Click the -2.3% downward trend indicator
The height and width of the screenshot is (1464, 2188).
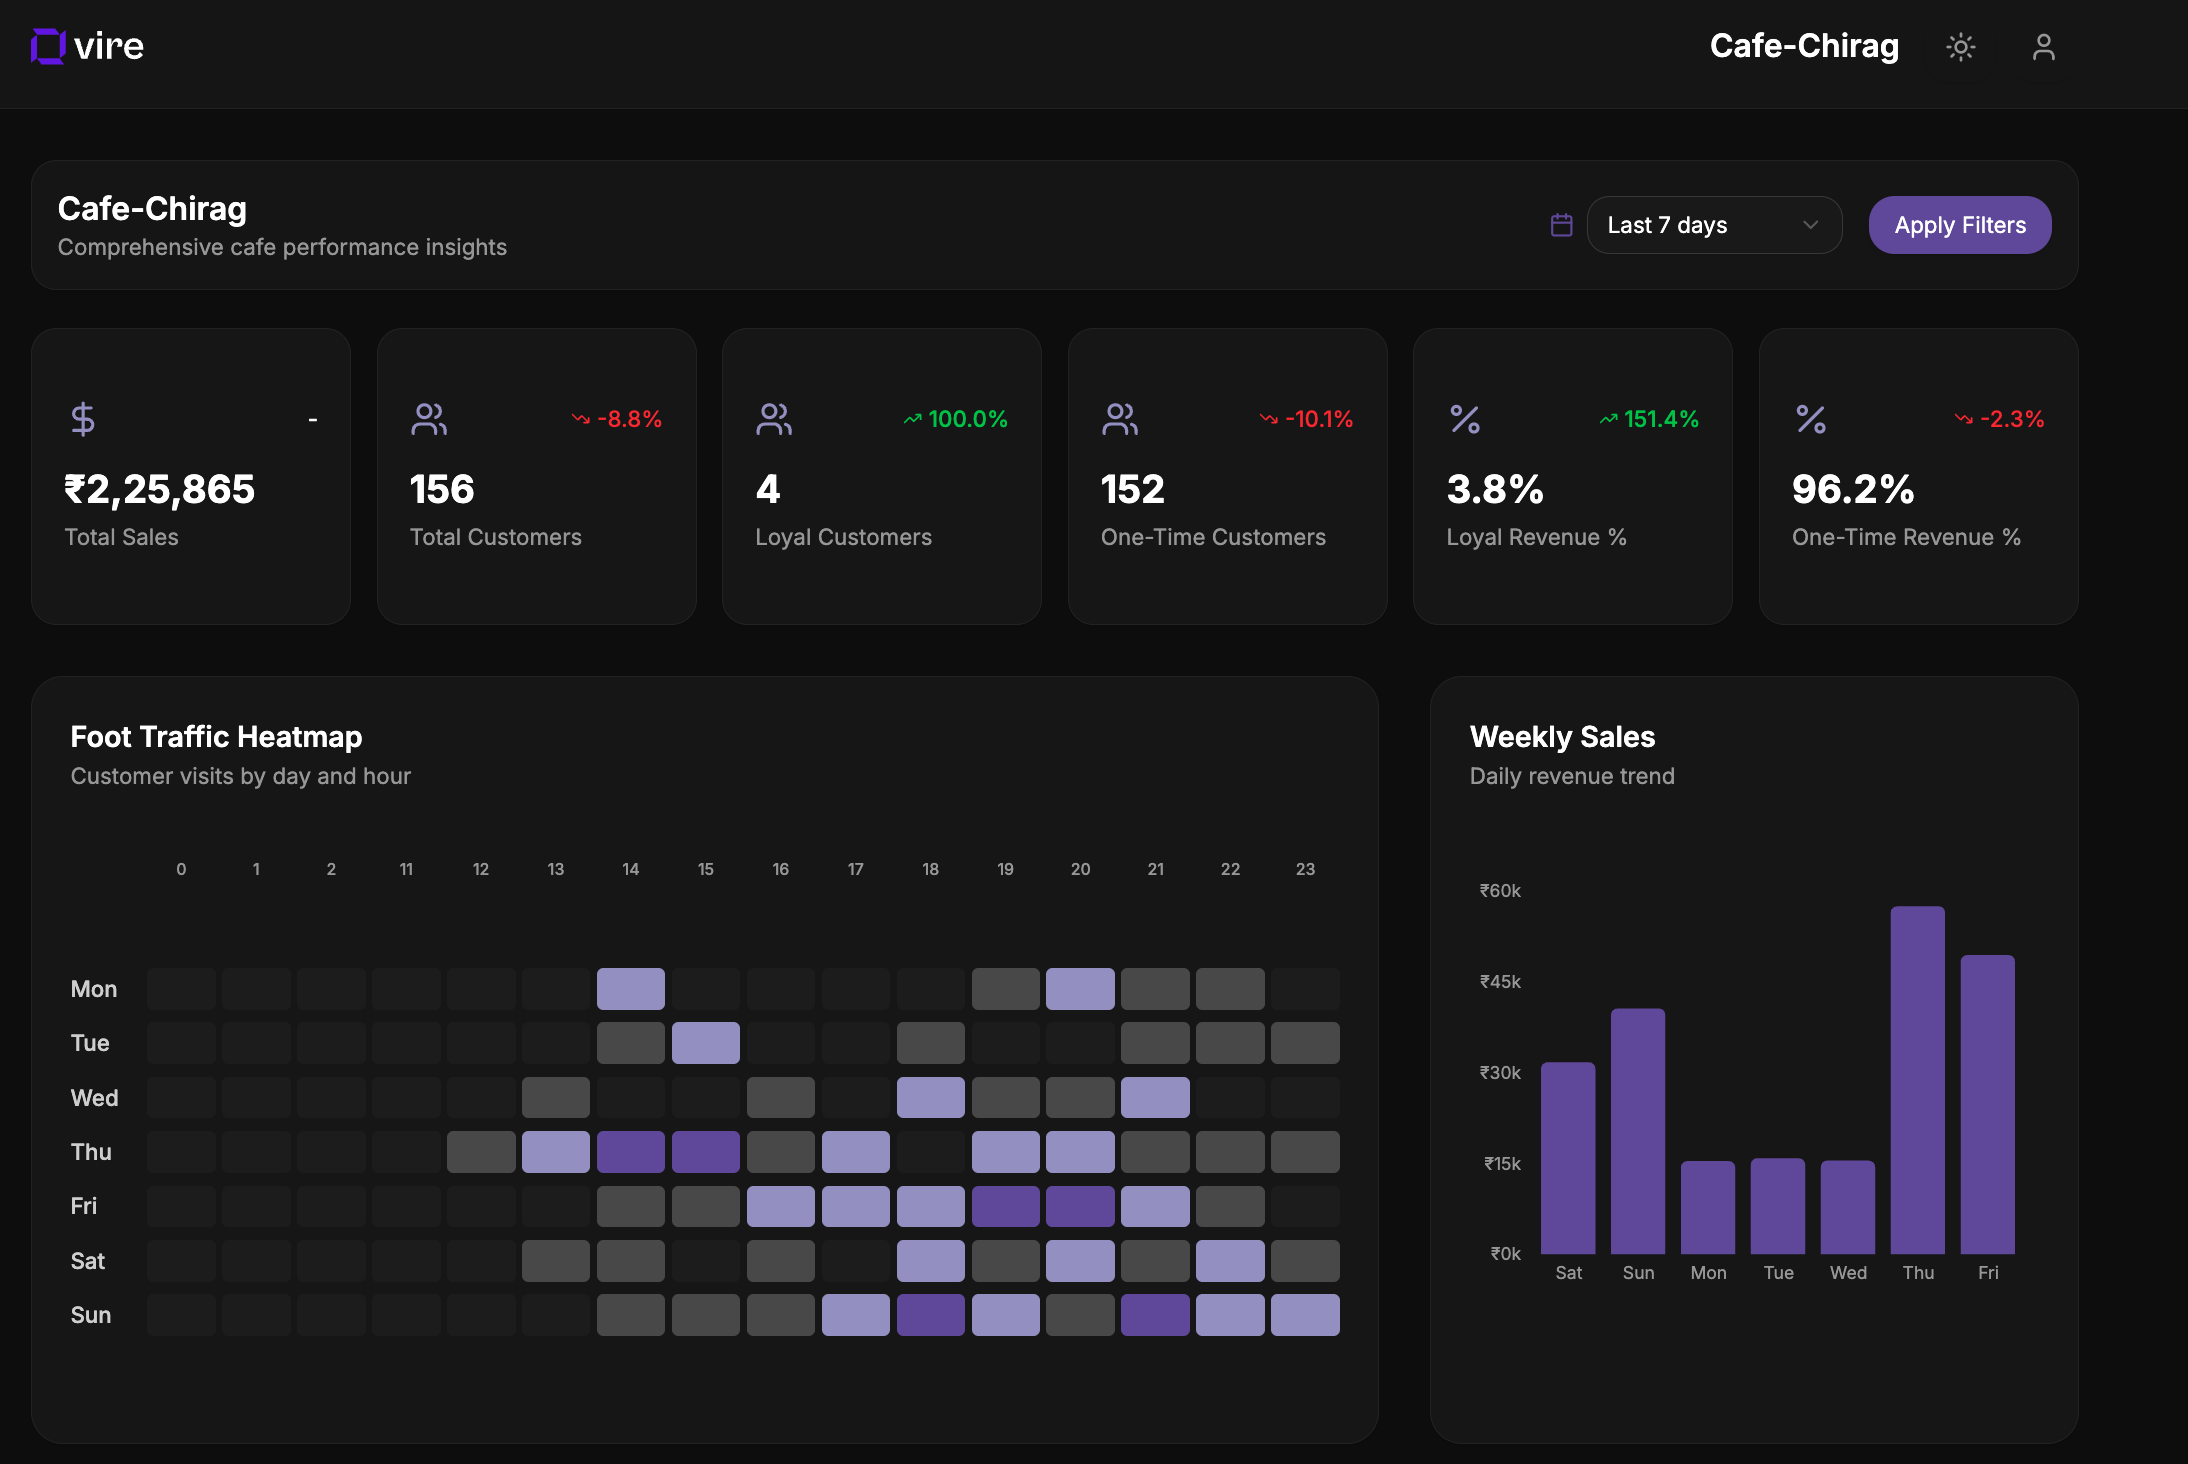point(1999,419)
